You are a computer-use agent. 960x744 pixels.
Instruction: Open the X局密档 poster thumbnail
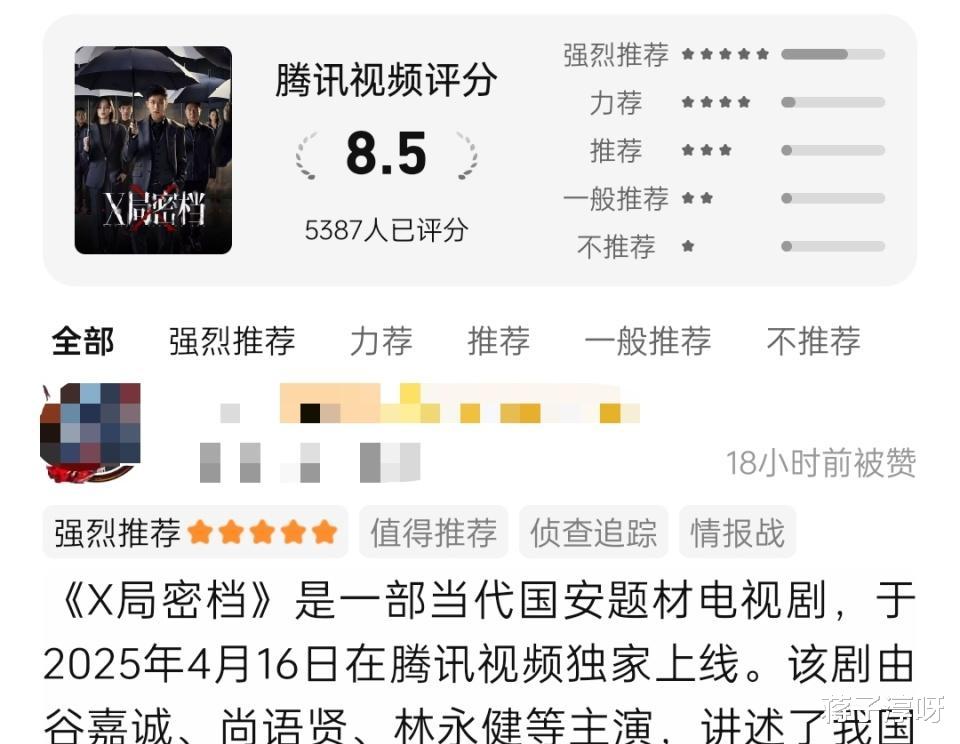click(153, 150)
